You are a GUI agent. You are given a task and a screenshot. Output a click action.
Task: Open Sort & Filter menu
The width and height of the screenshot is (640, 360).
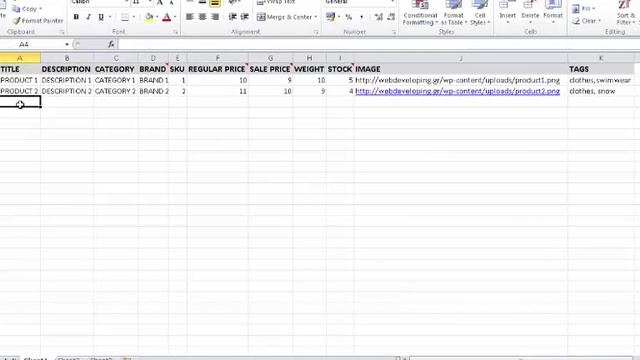pyautogui.click(x=625, y=13)
